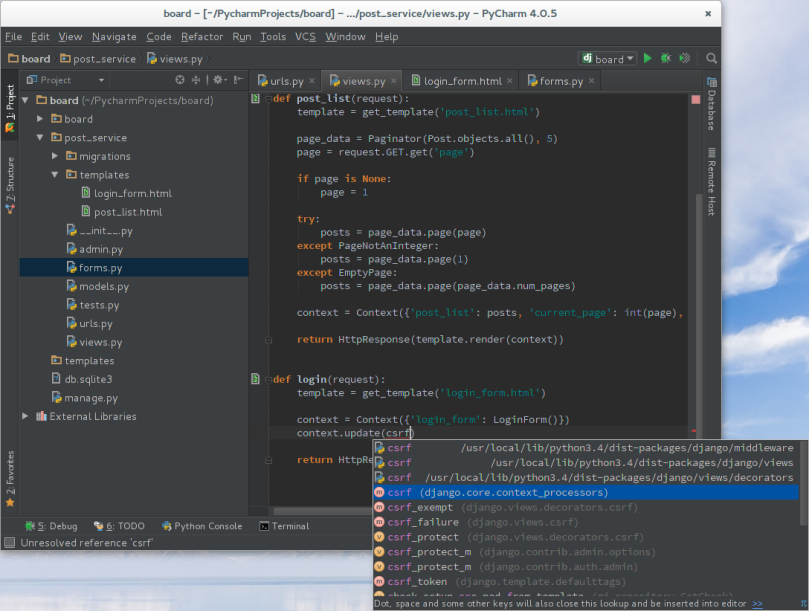Click the >> link in completion hint
This screenshot has height=611, width=809.
tap(757, 603)
